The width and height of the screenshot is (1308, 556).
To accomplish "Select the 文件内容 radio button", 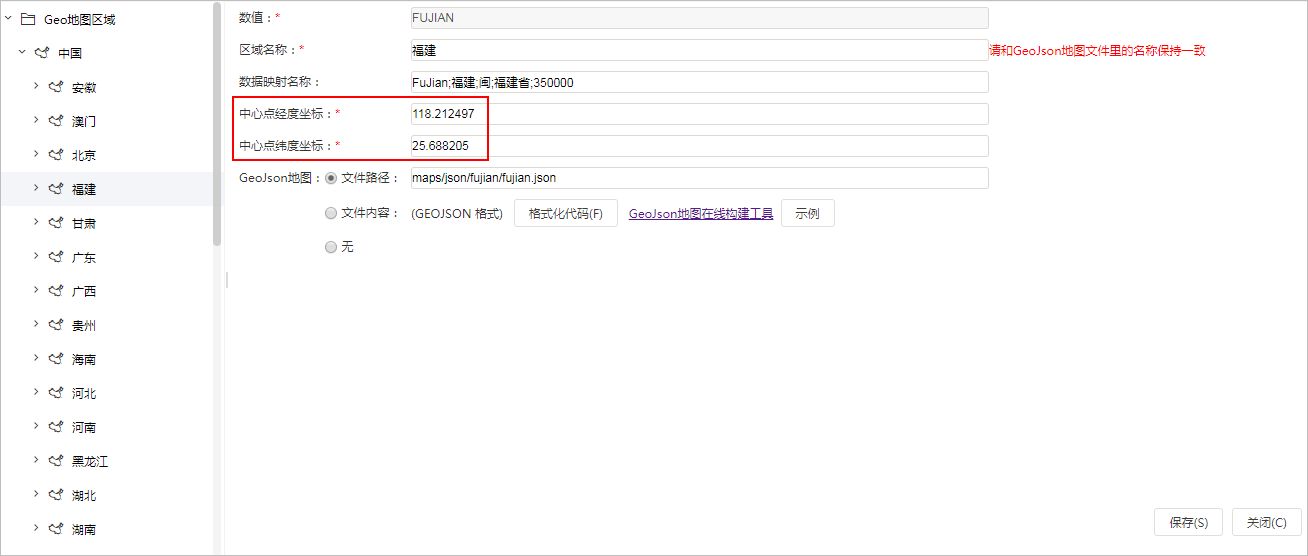I will click(x=331, y=213).
